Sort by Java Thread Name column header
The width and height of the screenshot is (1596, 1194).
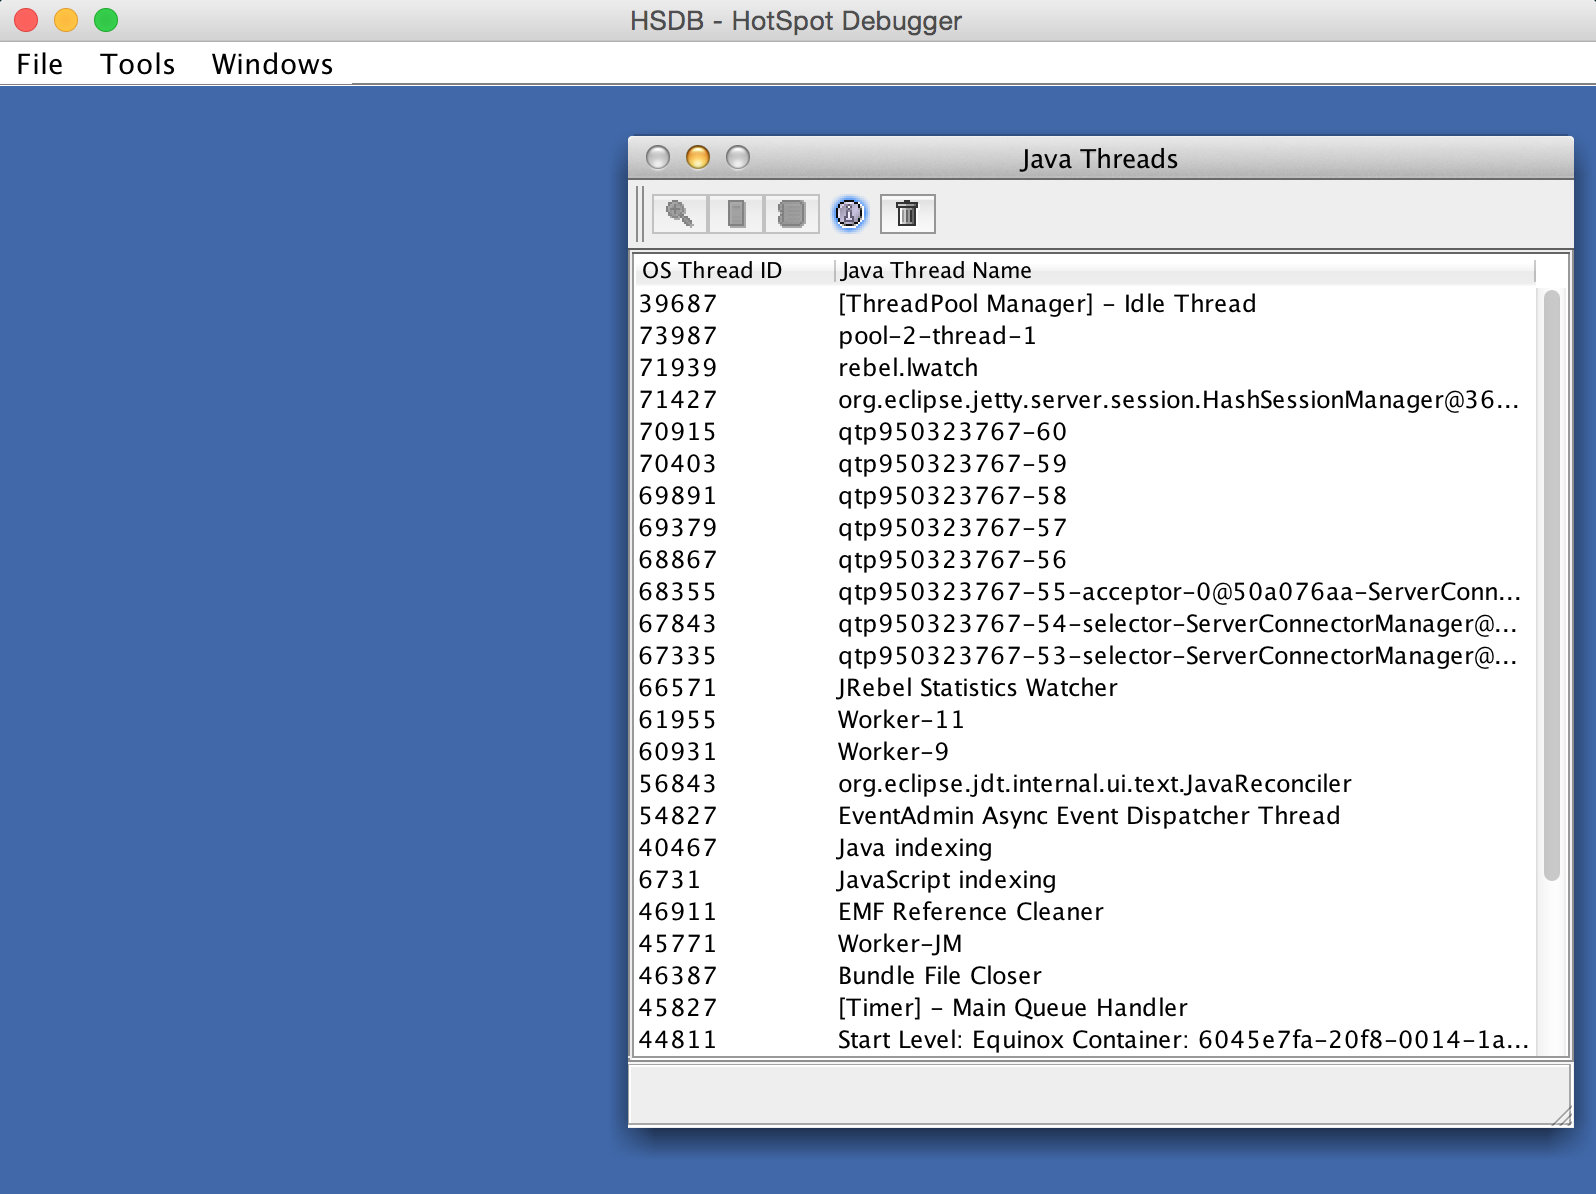[1185, 270]
